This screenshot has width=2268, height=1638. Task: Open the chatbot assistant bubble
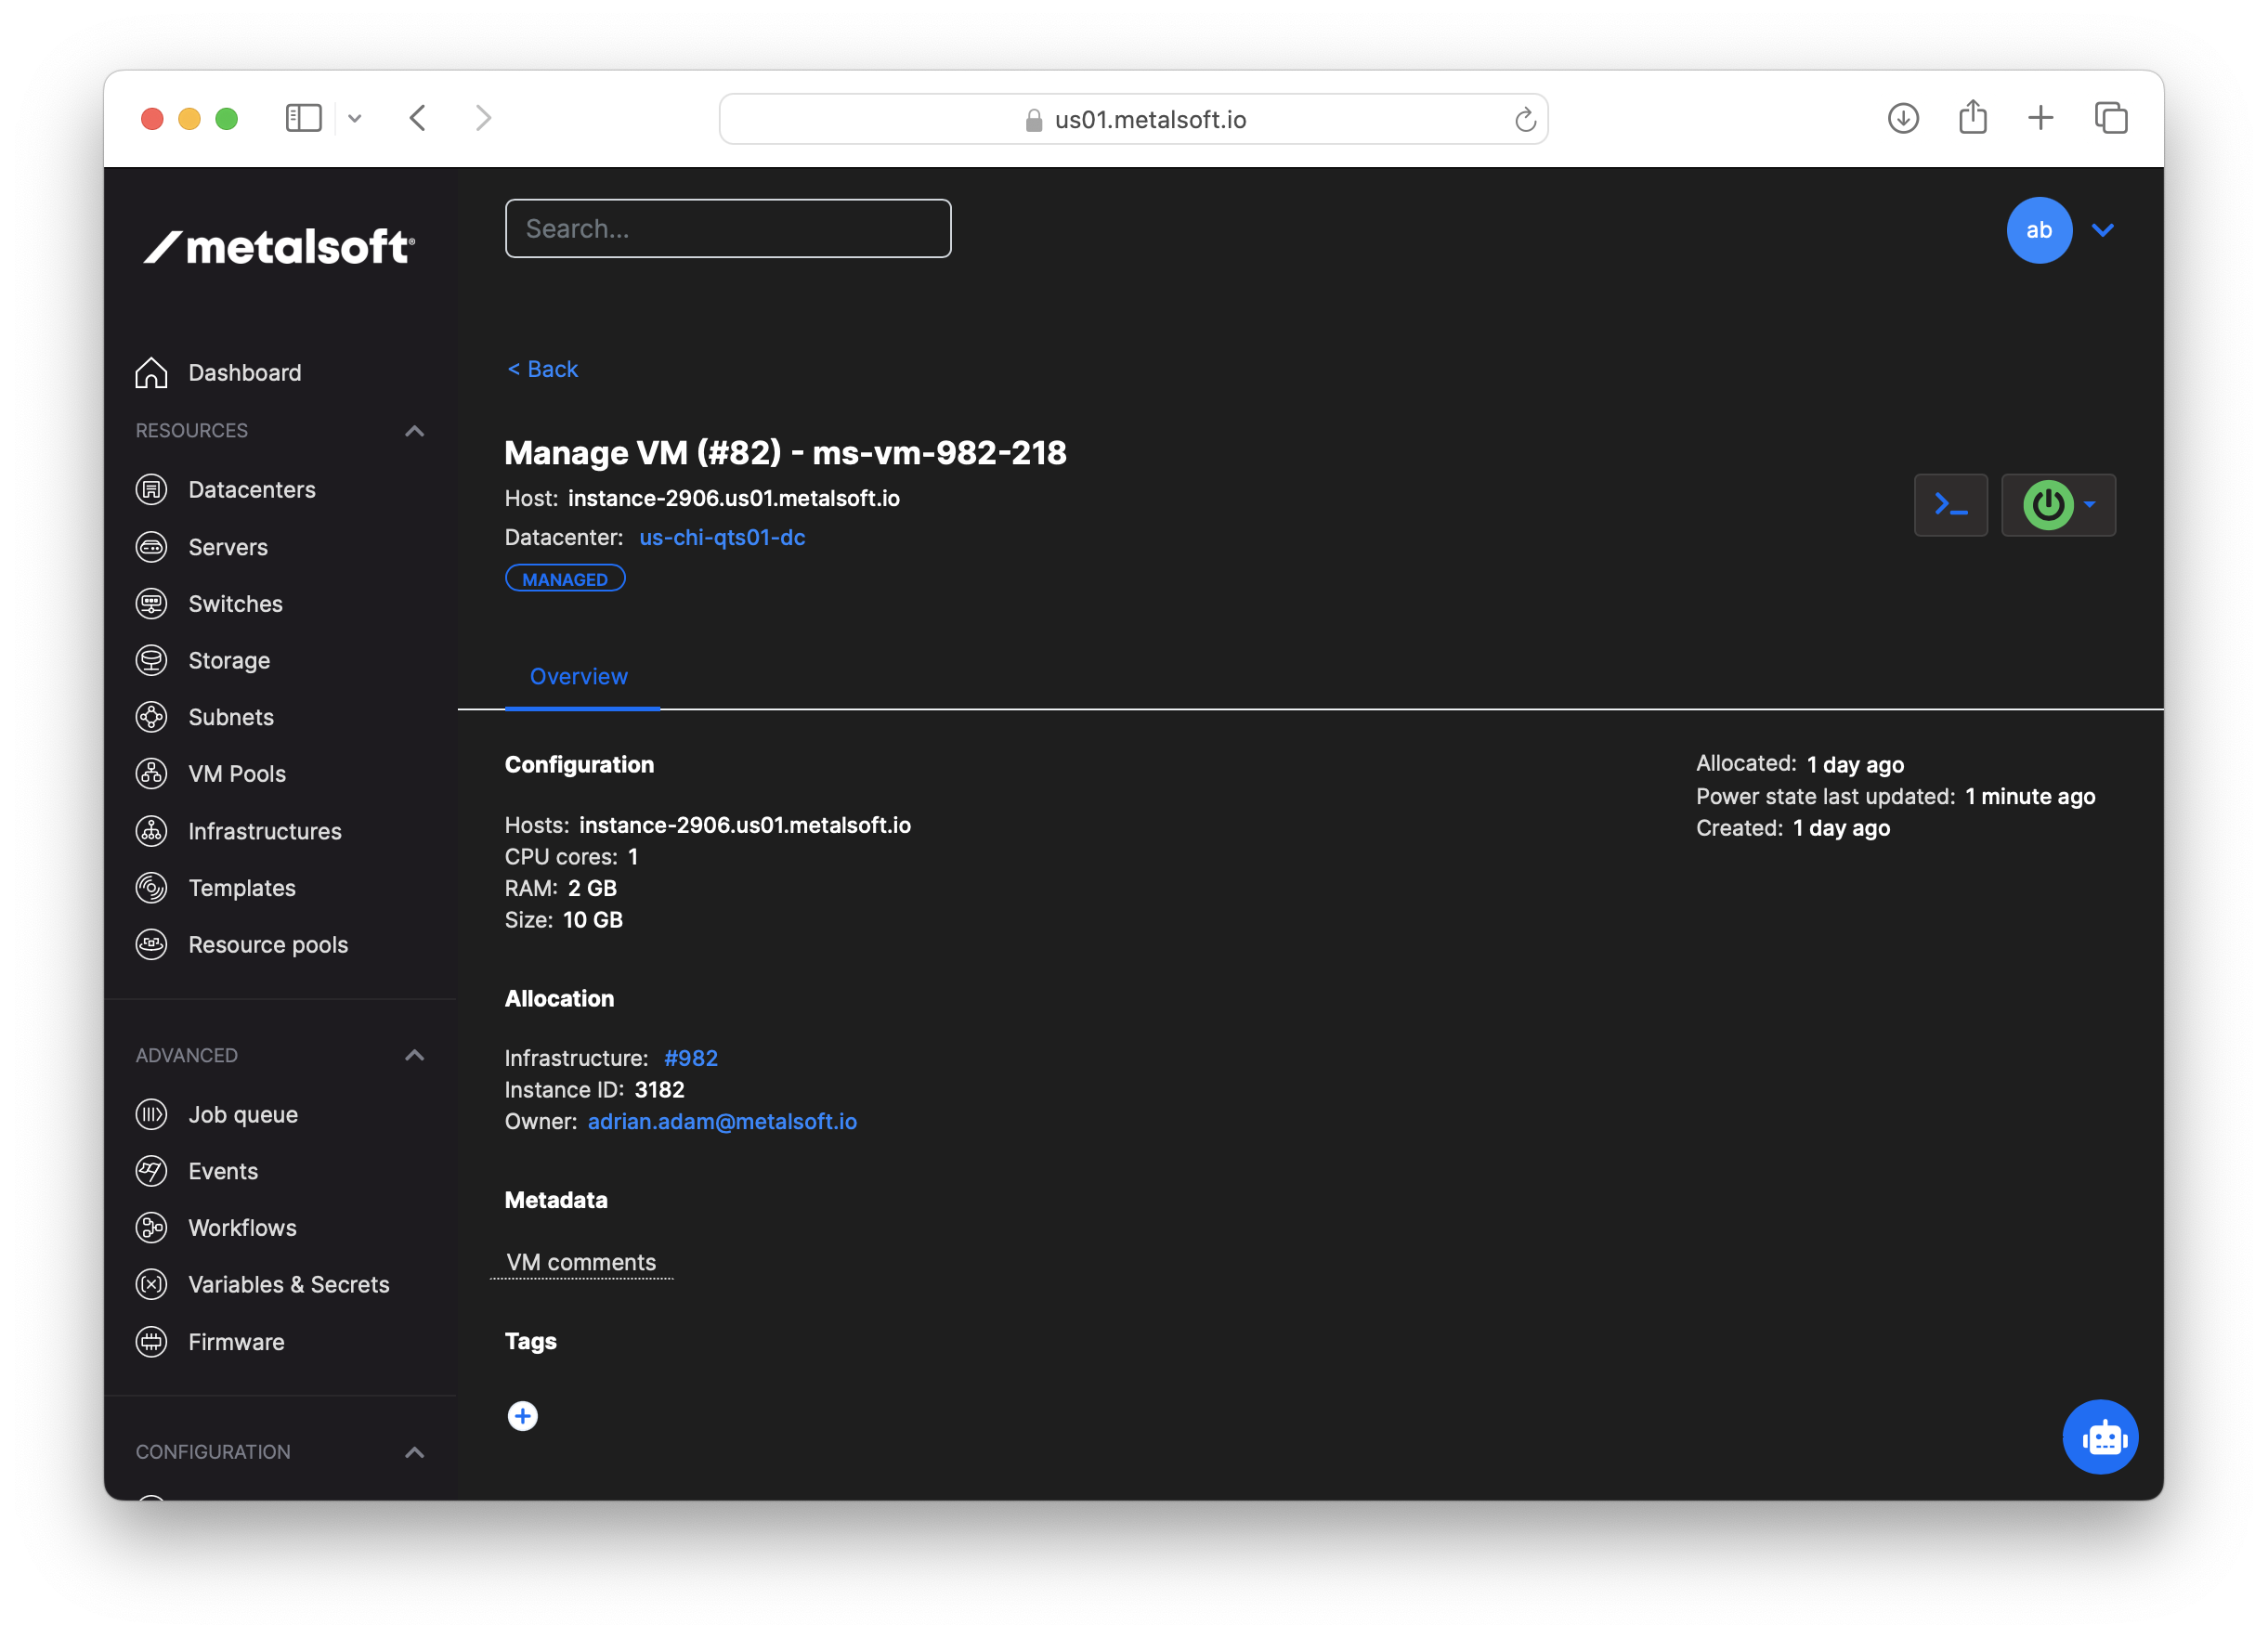[x=2100, y=1437]
